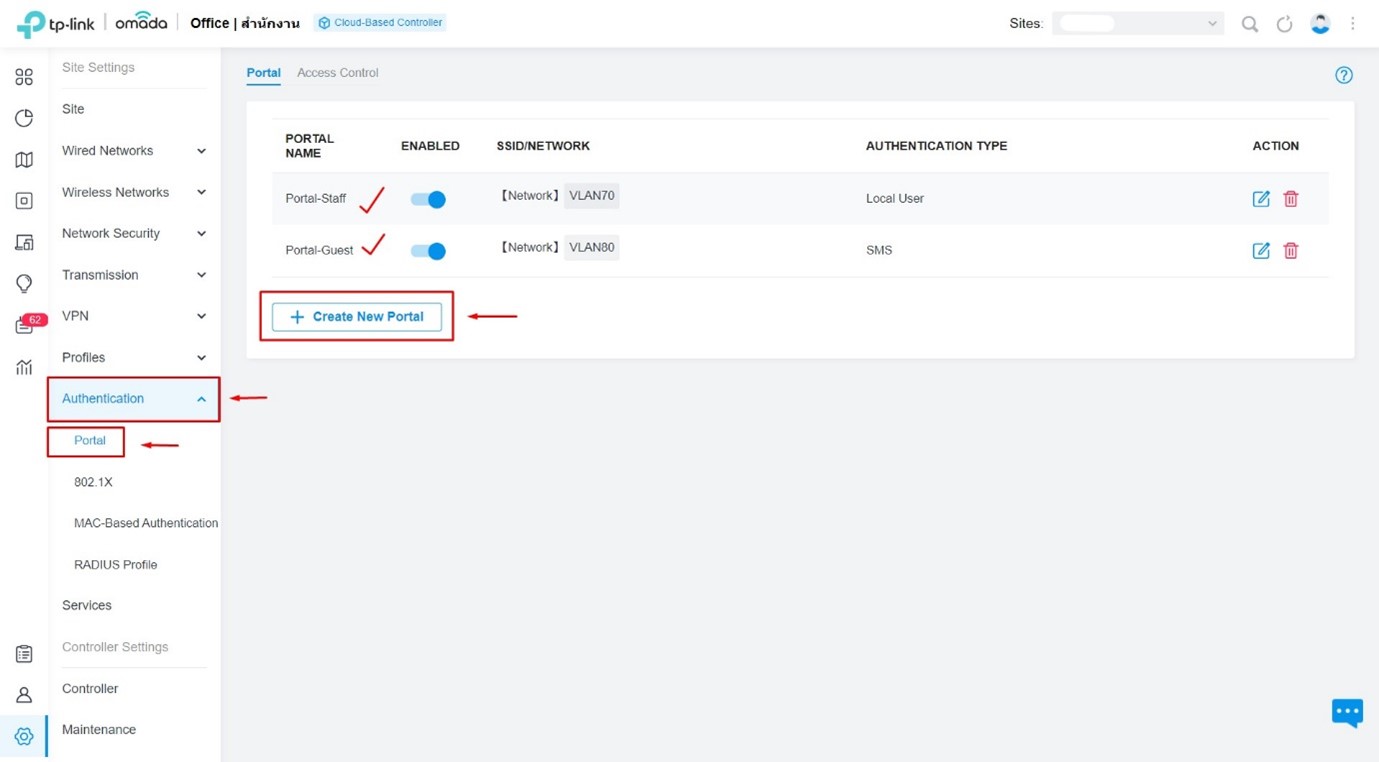This screenshot has height=762, width=1379.
Task: Delete the Portal-Staff portal
Action: point(1290,199)
